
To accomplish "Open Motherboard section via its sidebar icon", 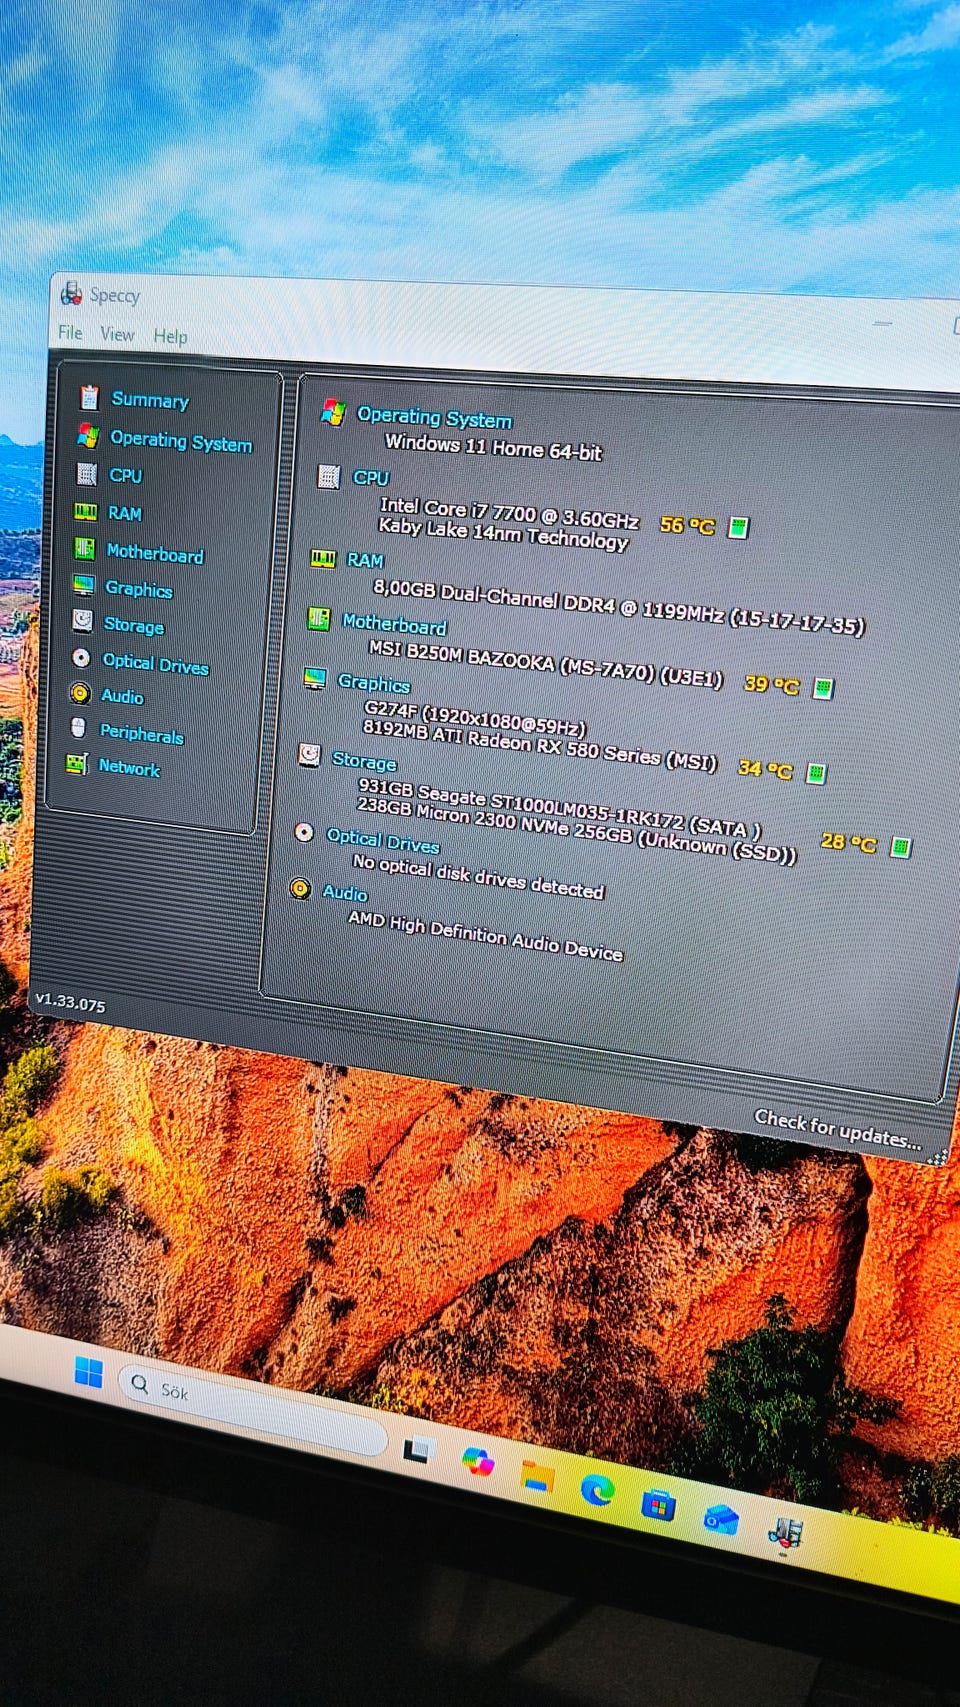I will click(85, 548).
